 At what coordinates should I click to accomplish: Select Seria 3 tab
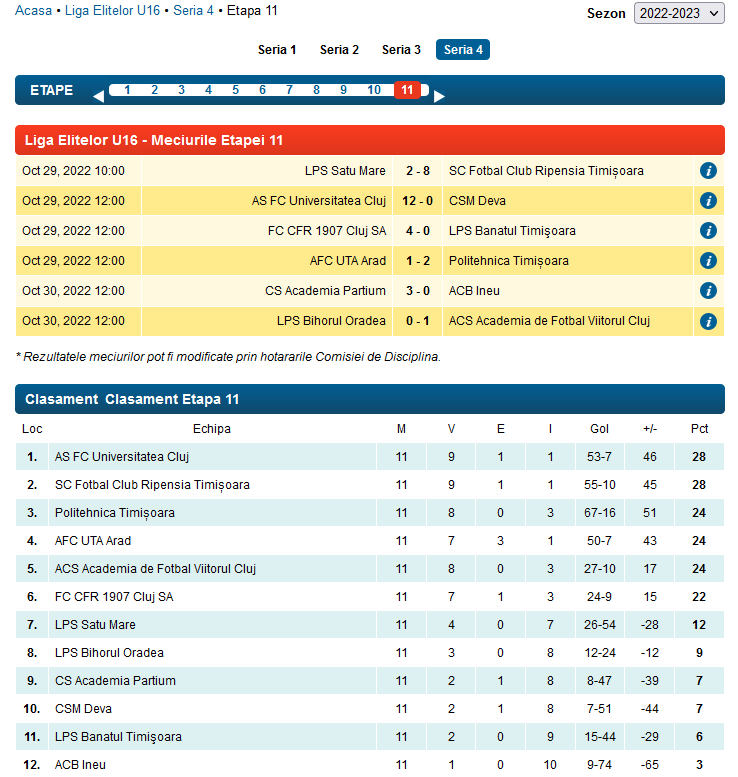pos(401,50)
